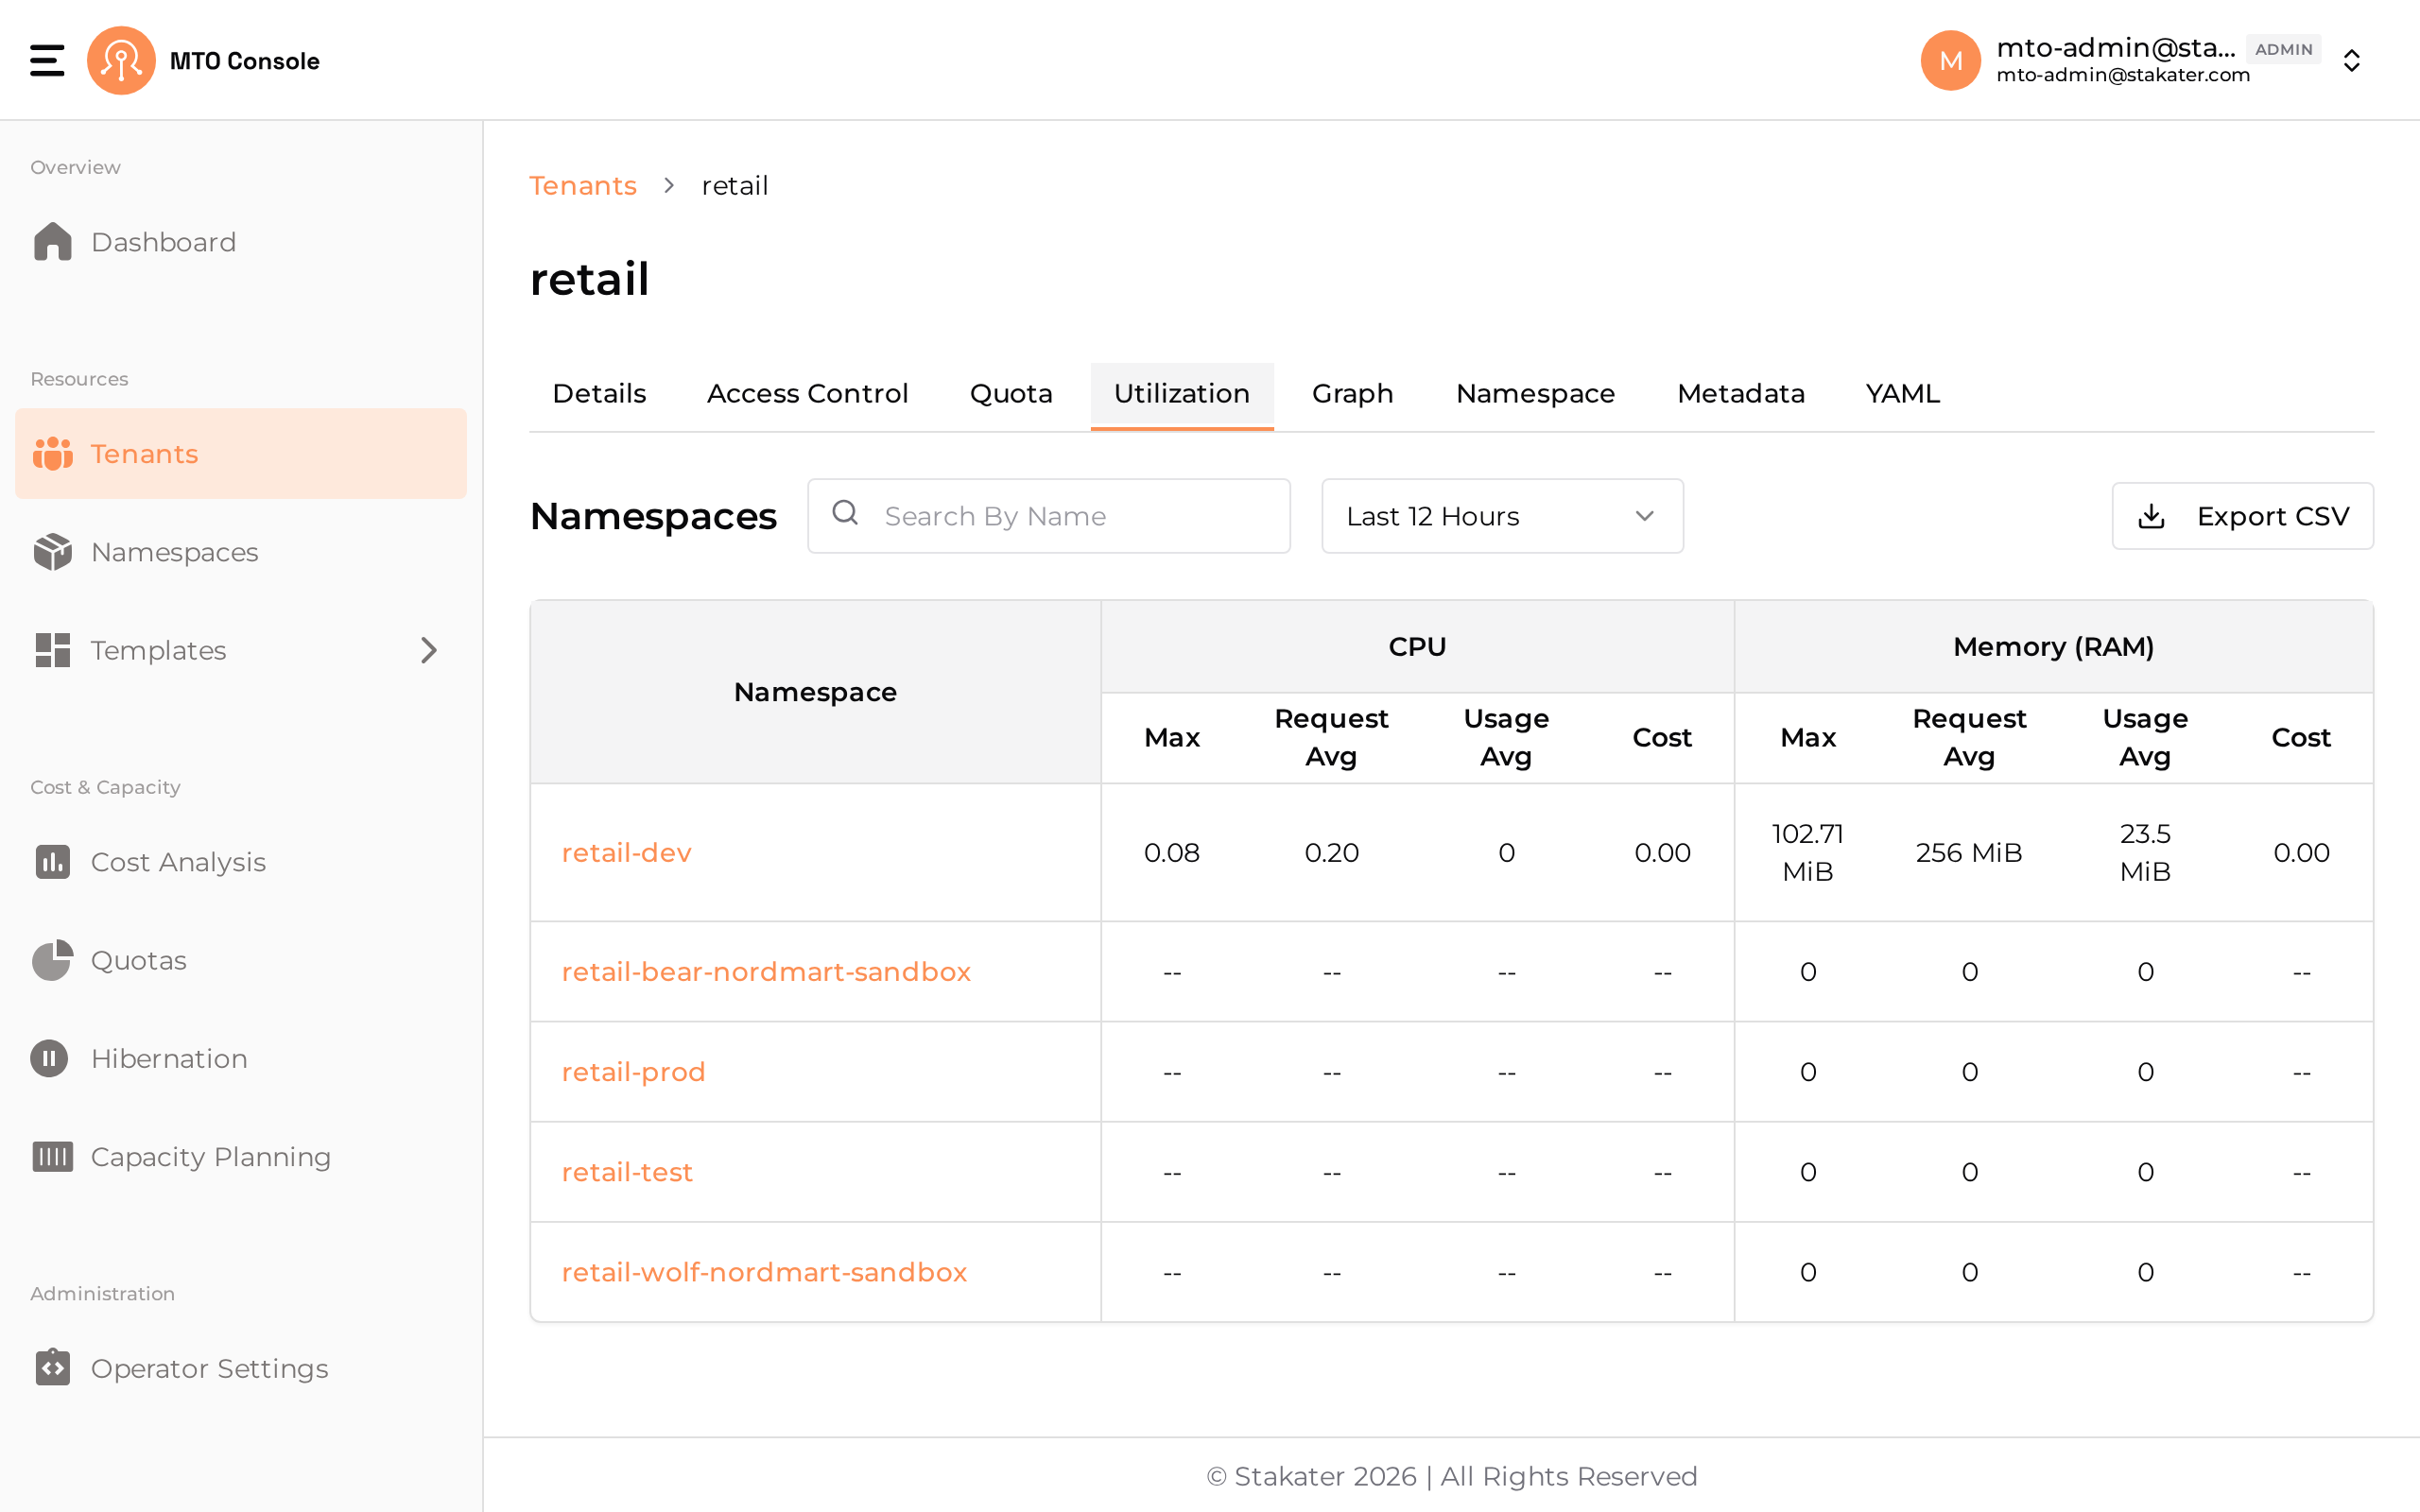Click the Namespaces cube icon
Image resolution: width=2420 pixels, height=1512 pixels.
(52, 552)
